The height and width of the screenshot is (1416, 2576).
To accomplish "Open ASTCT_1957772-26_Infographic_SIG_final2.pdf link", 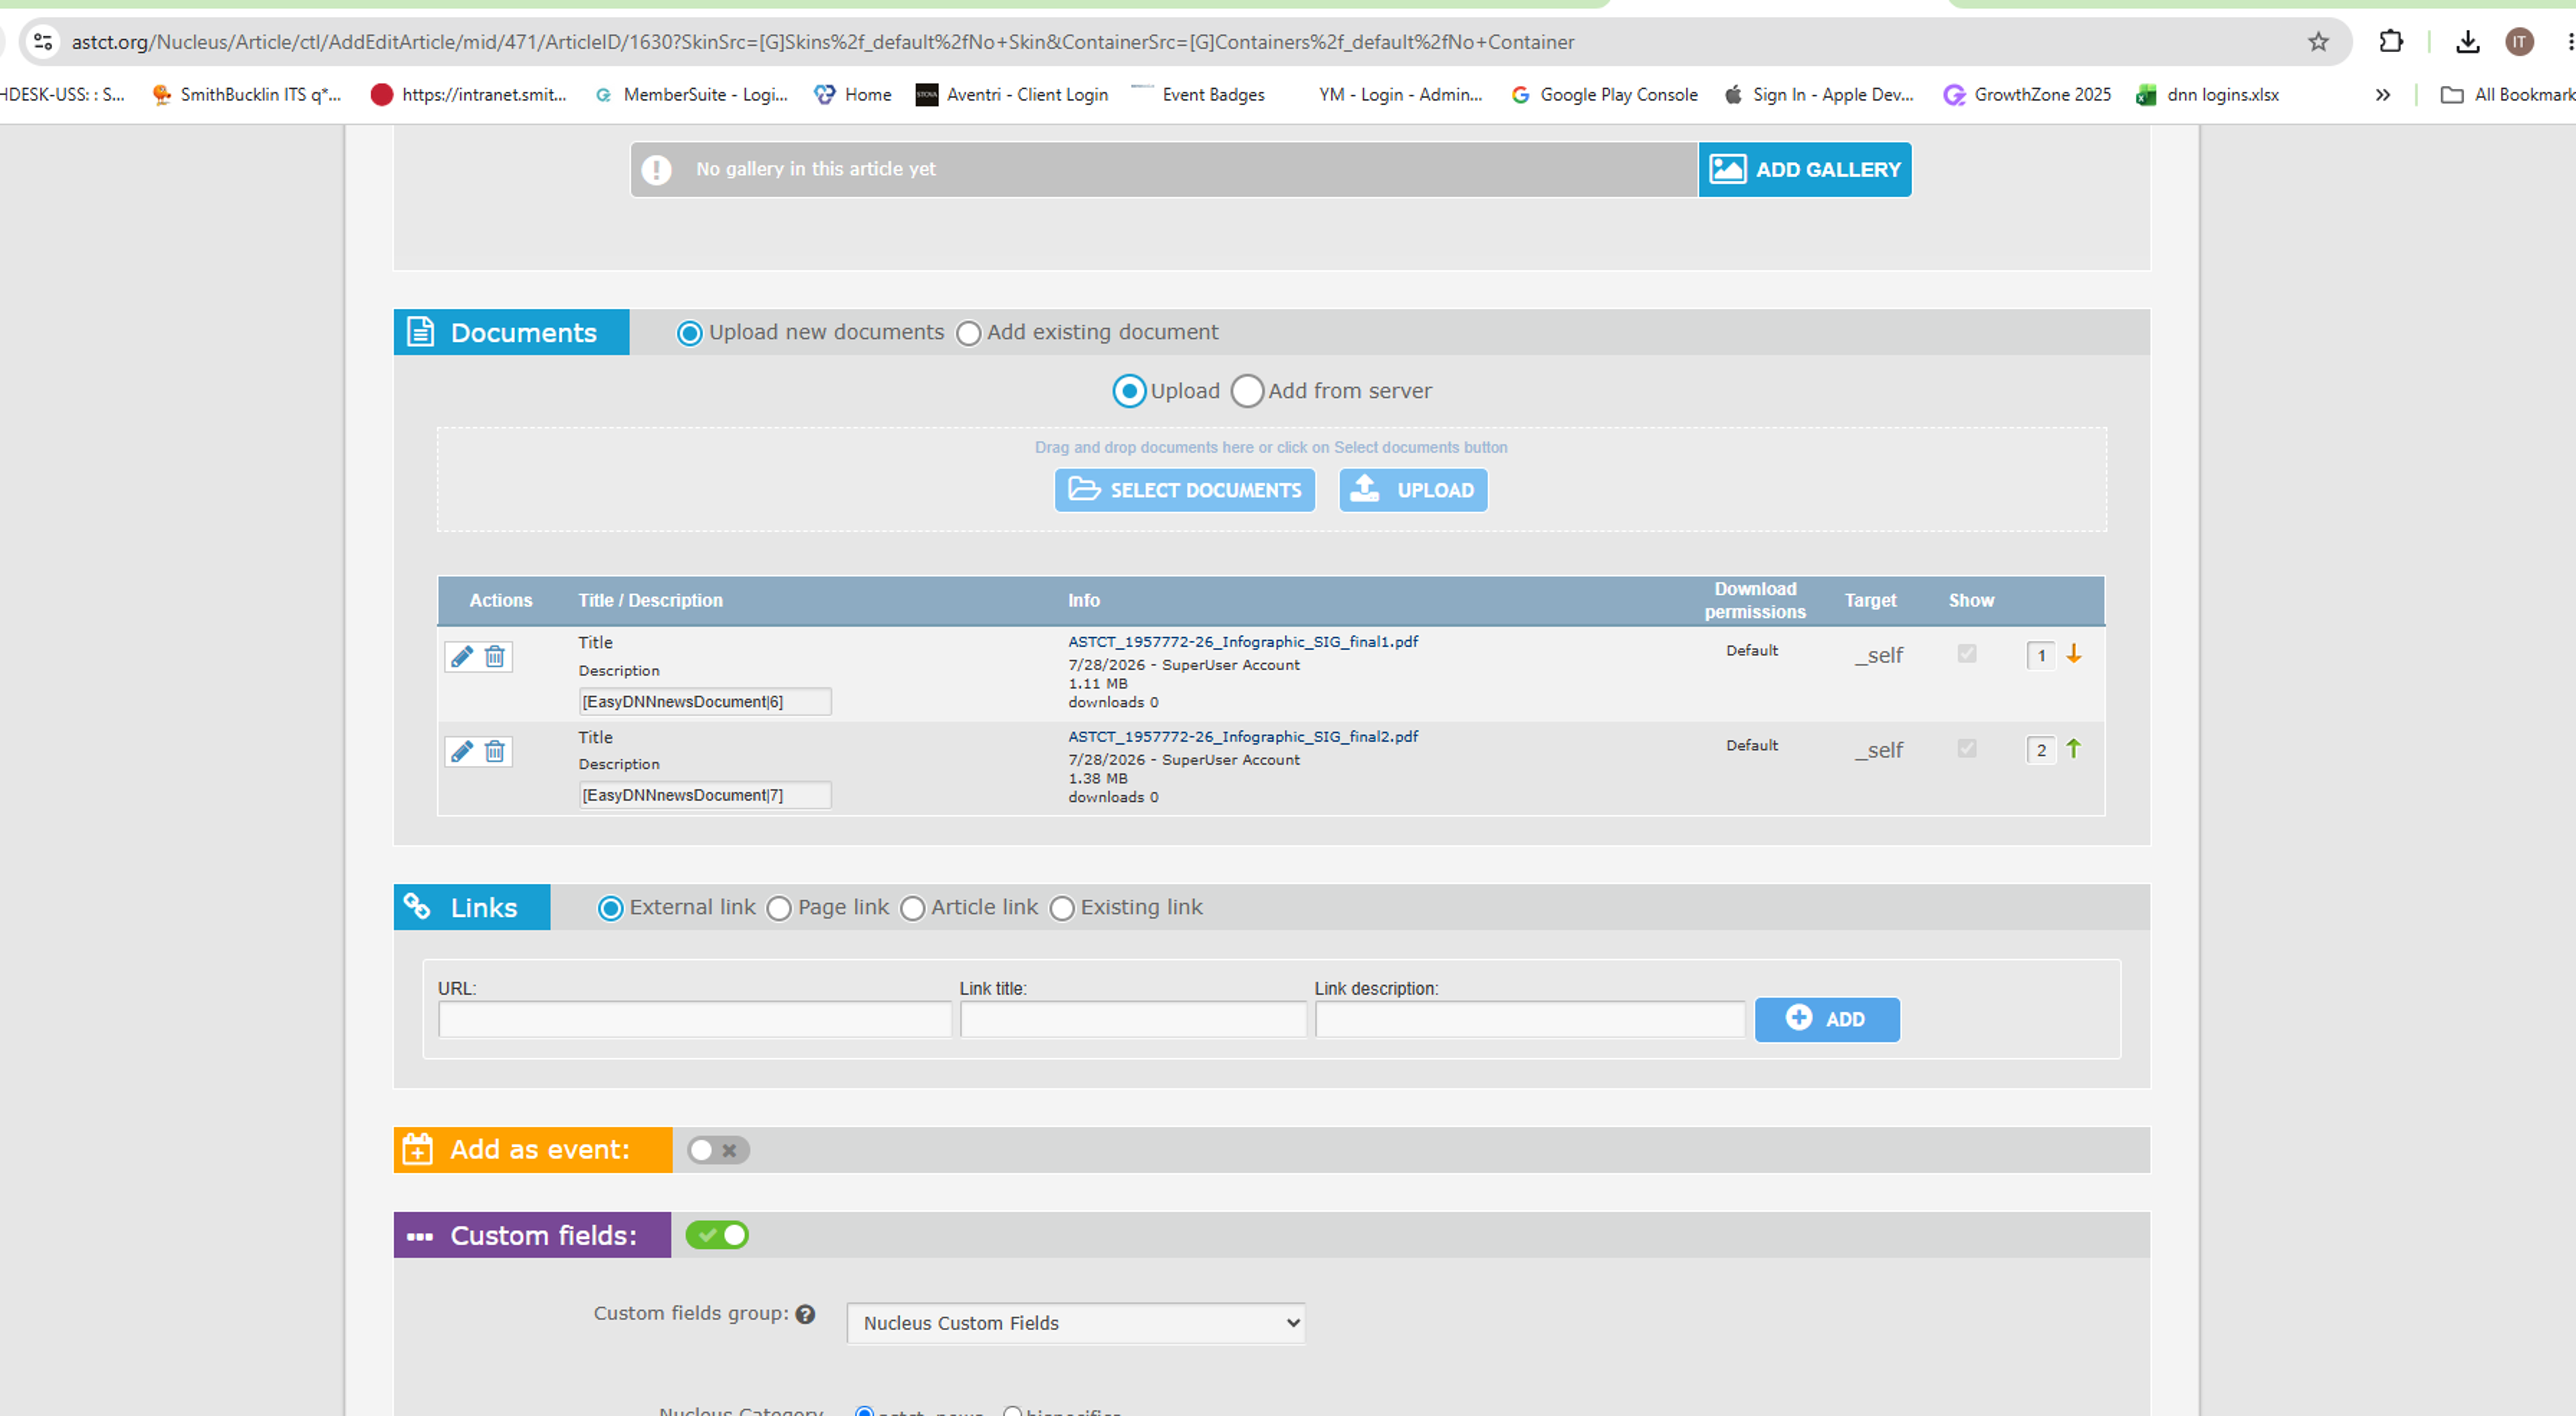I will click(1242, 737).
